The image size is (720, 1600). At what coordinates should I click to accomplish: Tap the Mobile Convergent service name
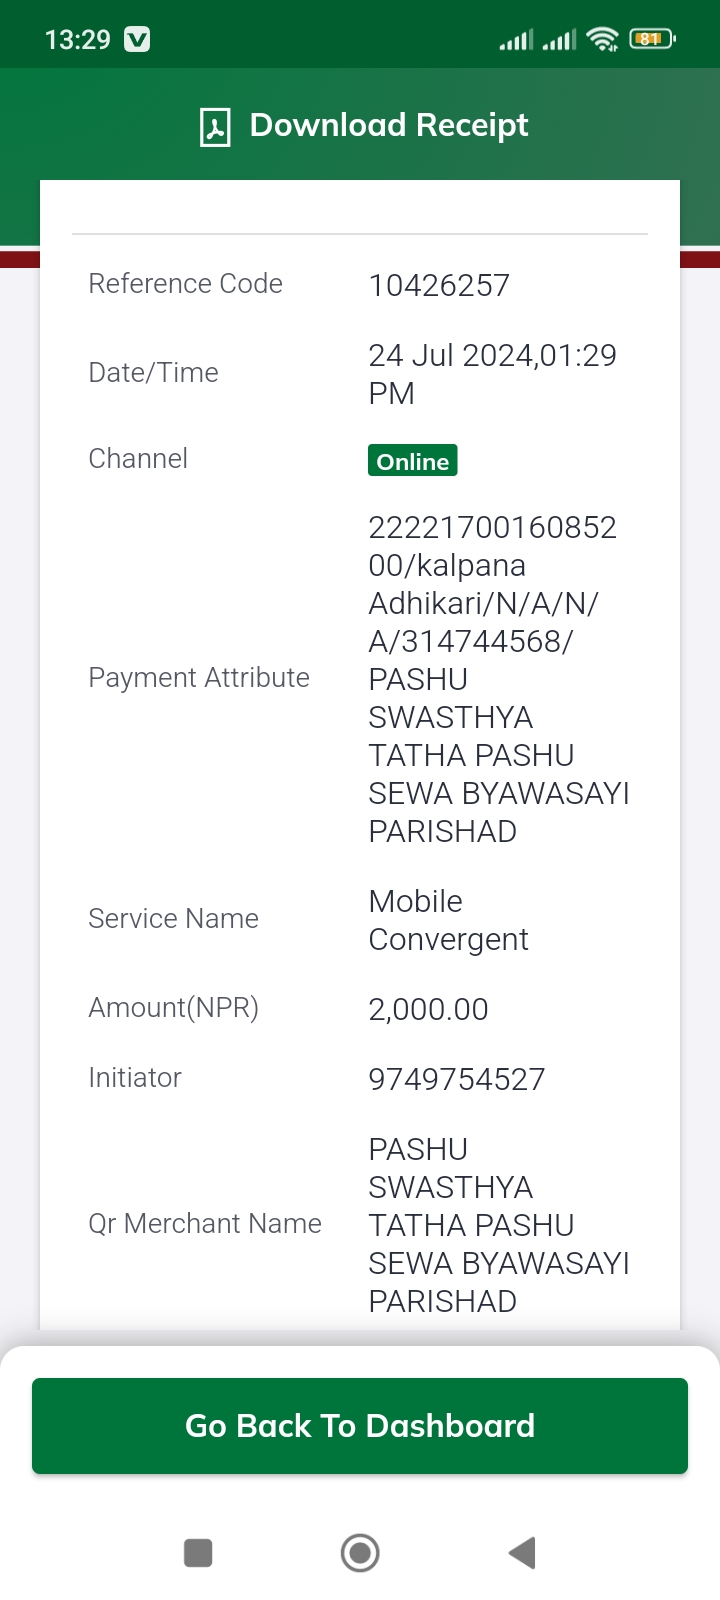coord(448,920)
